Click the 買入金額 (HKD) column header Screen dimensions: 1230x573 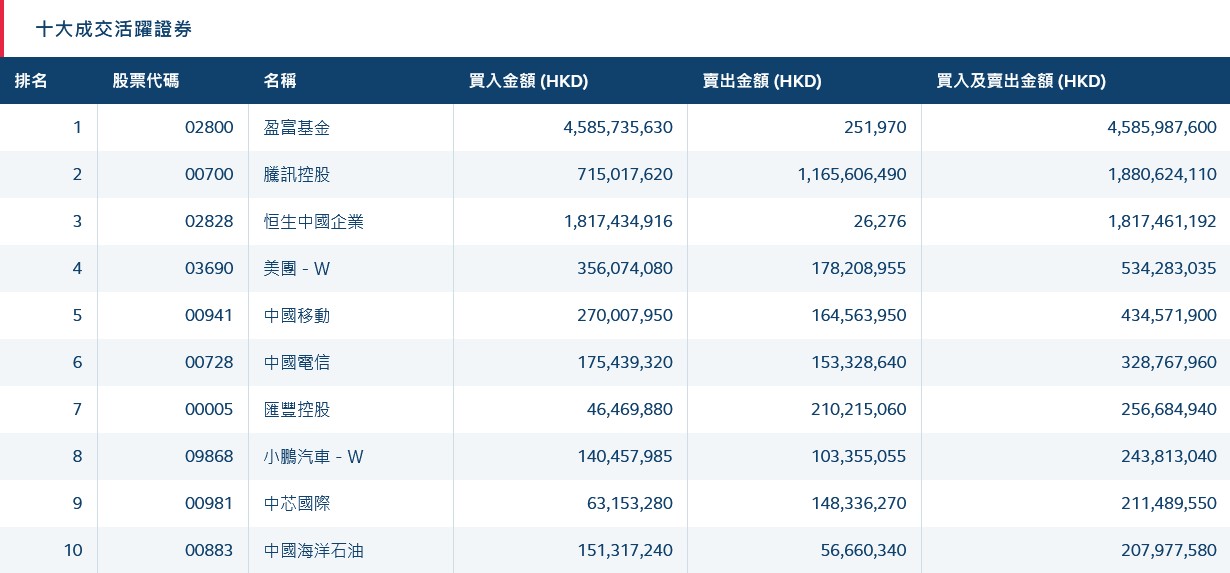[528, 81]
